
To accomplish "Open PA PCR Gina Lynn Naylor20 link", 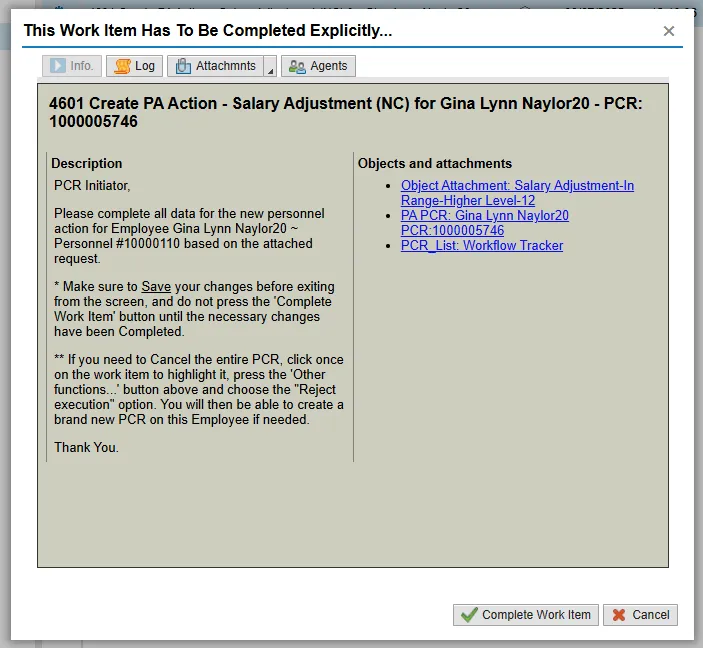I will click(x=485, y=223).
